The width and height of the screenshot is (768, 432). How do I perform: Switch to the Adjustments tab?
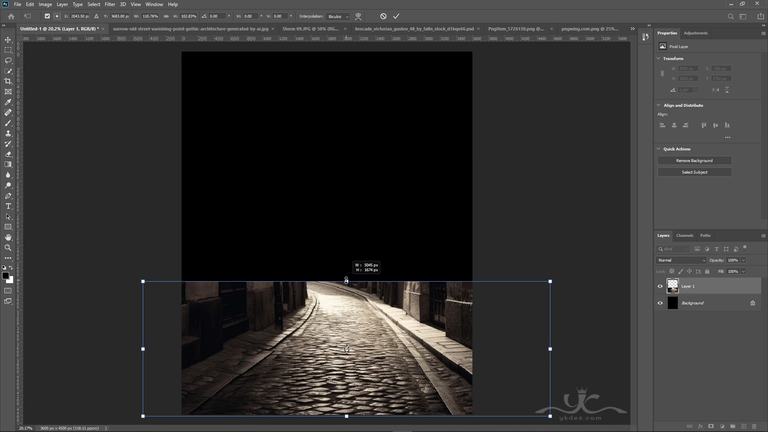(x=696, y=33)
